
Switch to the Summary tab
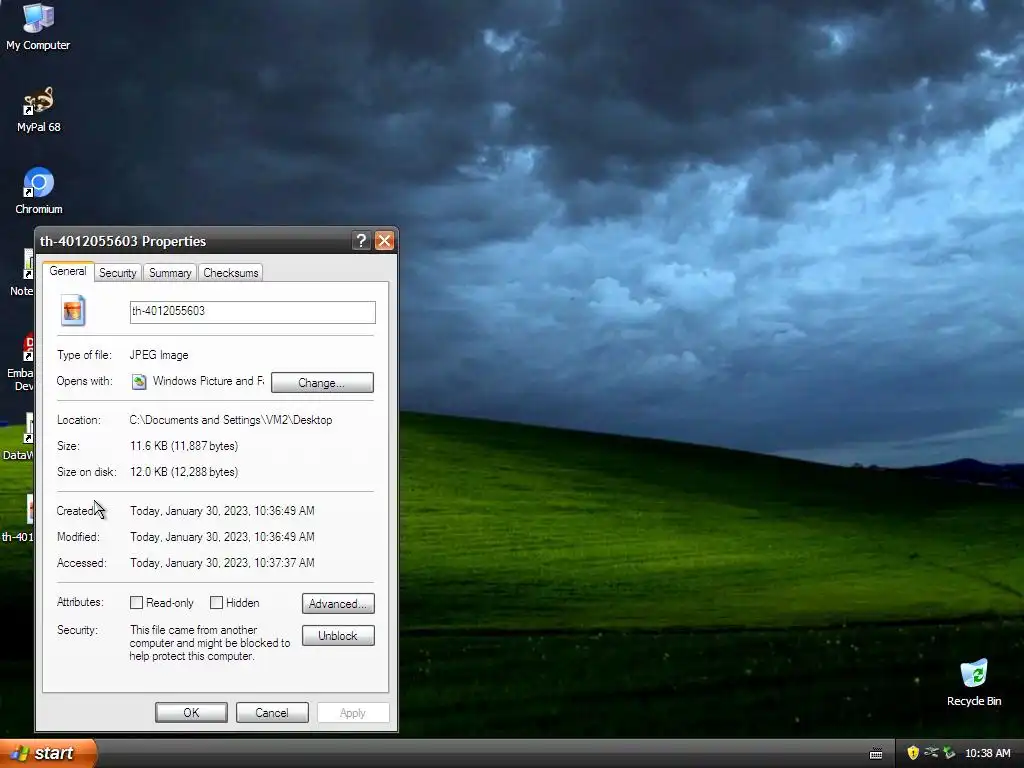coord(170,273)
